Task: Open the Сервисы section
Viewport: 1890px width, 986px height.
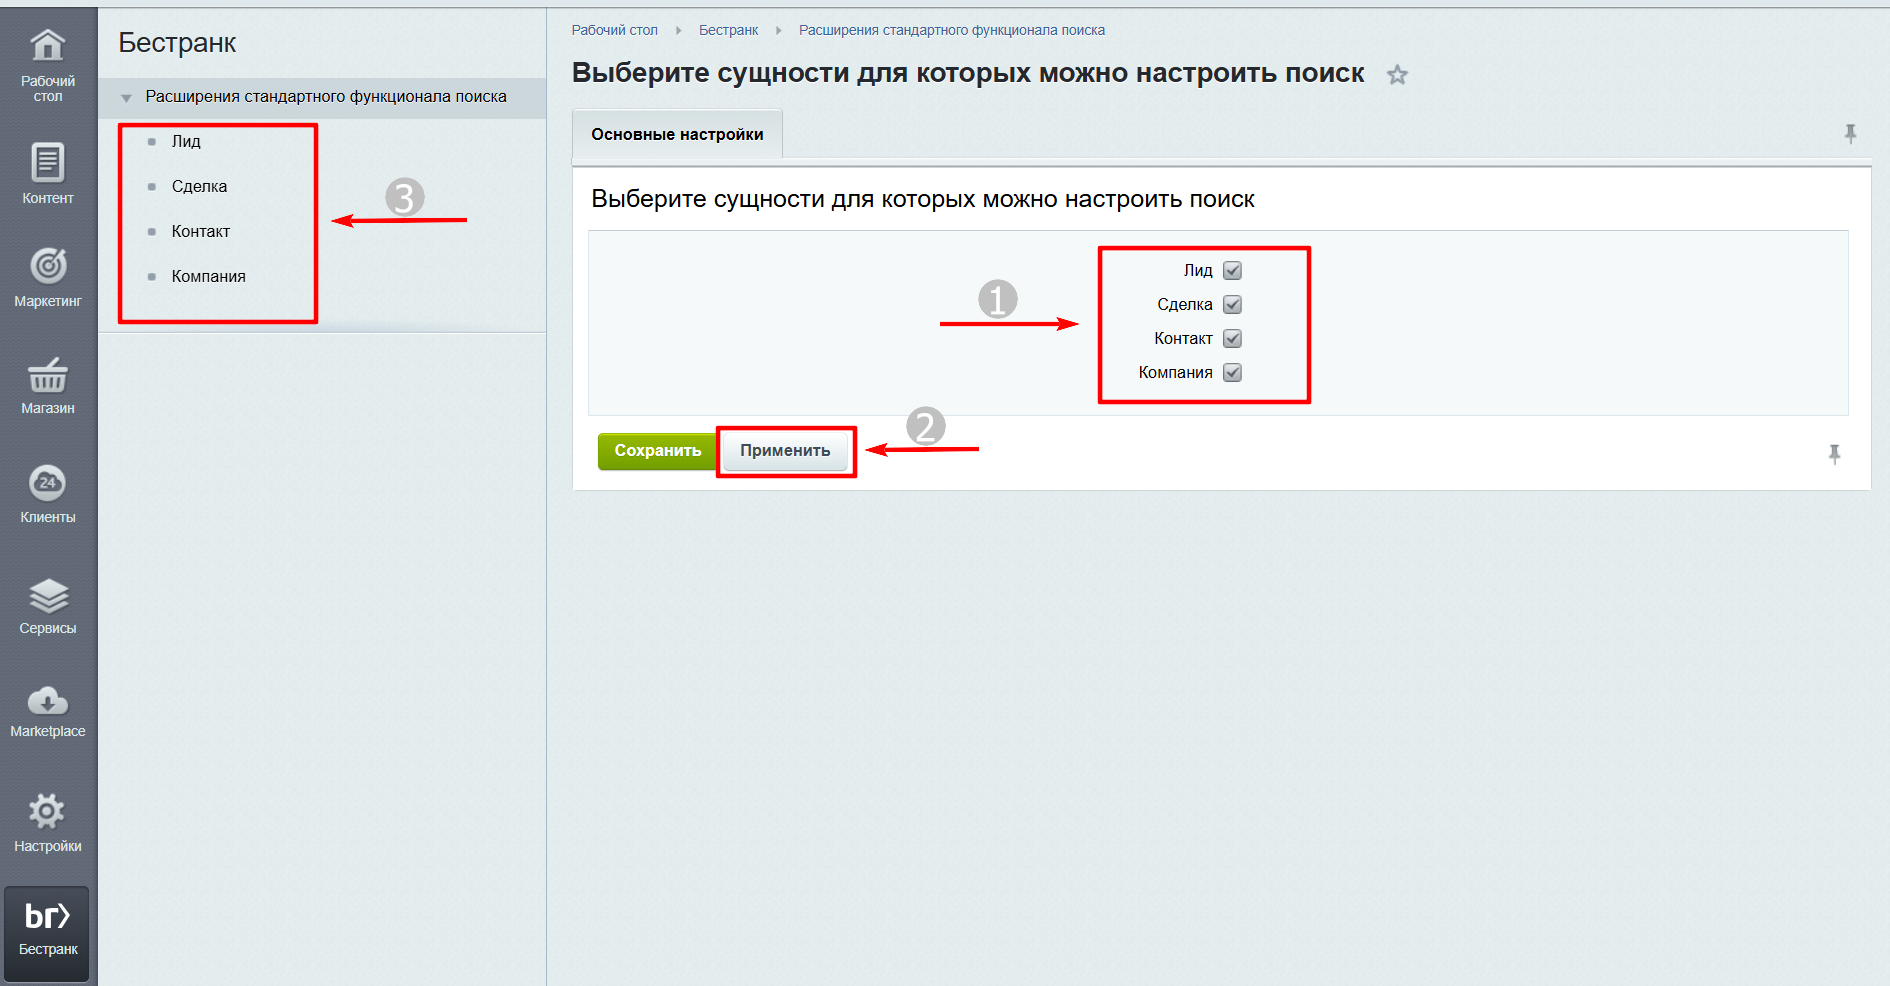Action: [x=48, y=597]
